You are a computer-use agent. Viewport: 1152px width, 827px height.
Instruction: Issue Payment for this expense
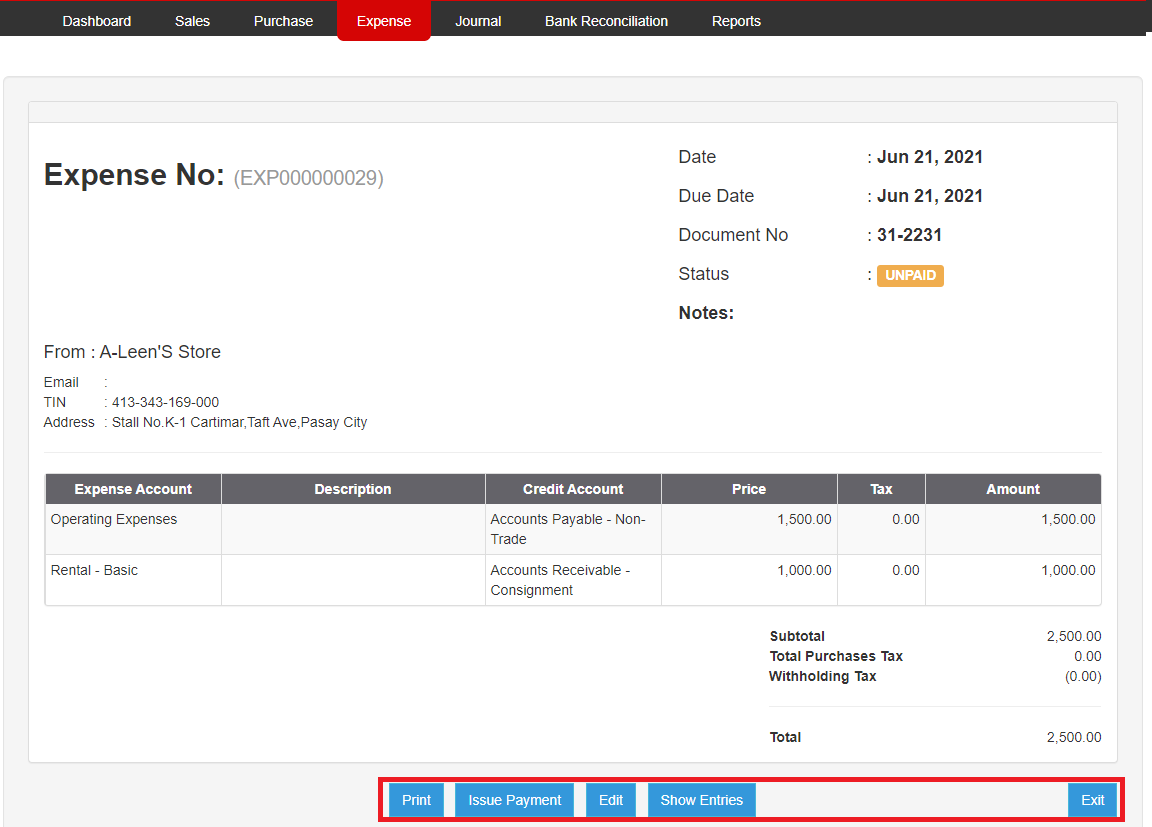pyautogui.click(x=514, y=800)
